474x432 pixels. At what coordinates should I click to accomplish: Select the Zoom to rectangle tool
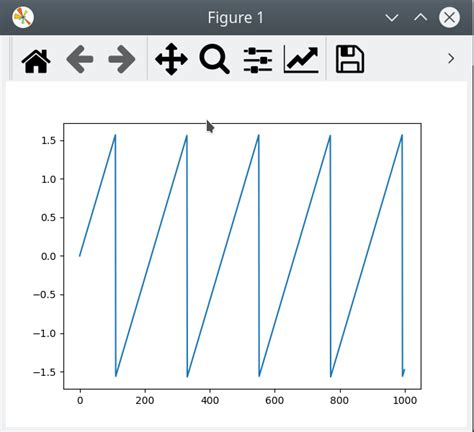tap(214, 59)
